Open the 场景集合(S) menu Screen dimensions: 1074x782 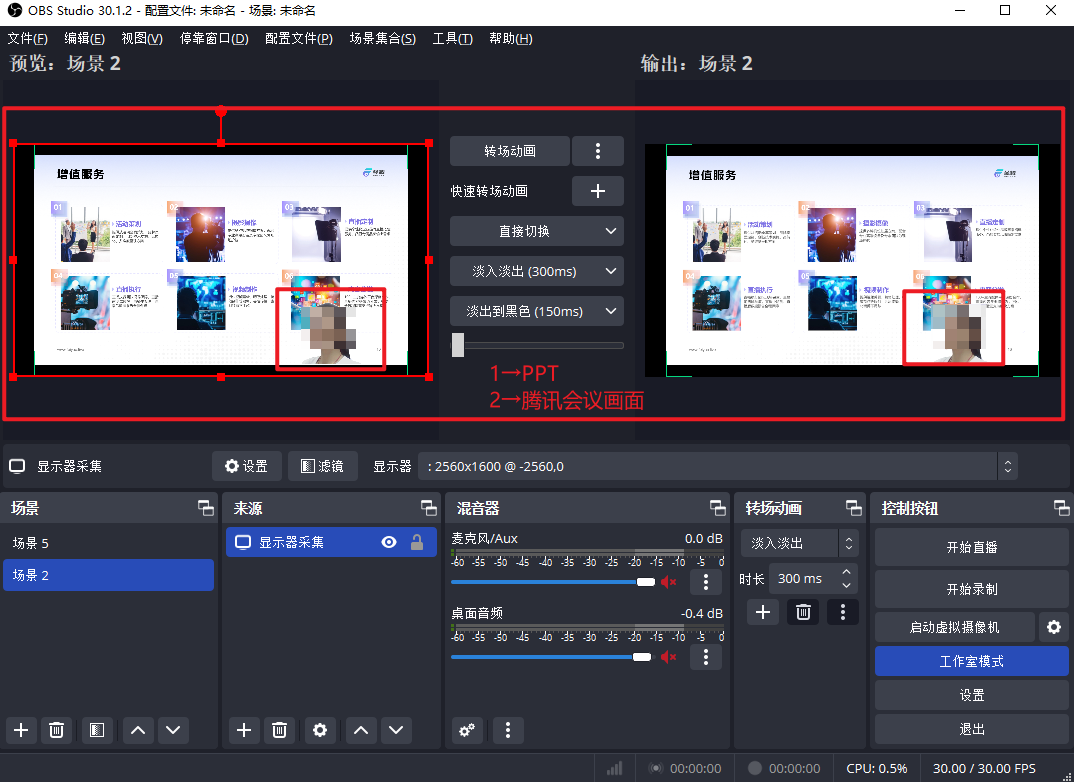382,39
